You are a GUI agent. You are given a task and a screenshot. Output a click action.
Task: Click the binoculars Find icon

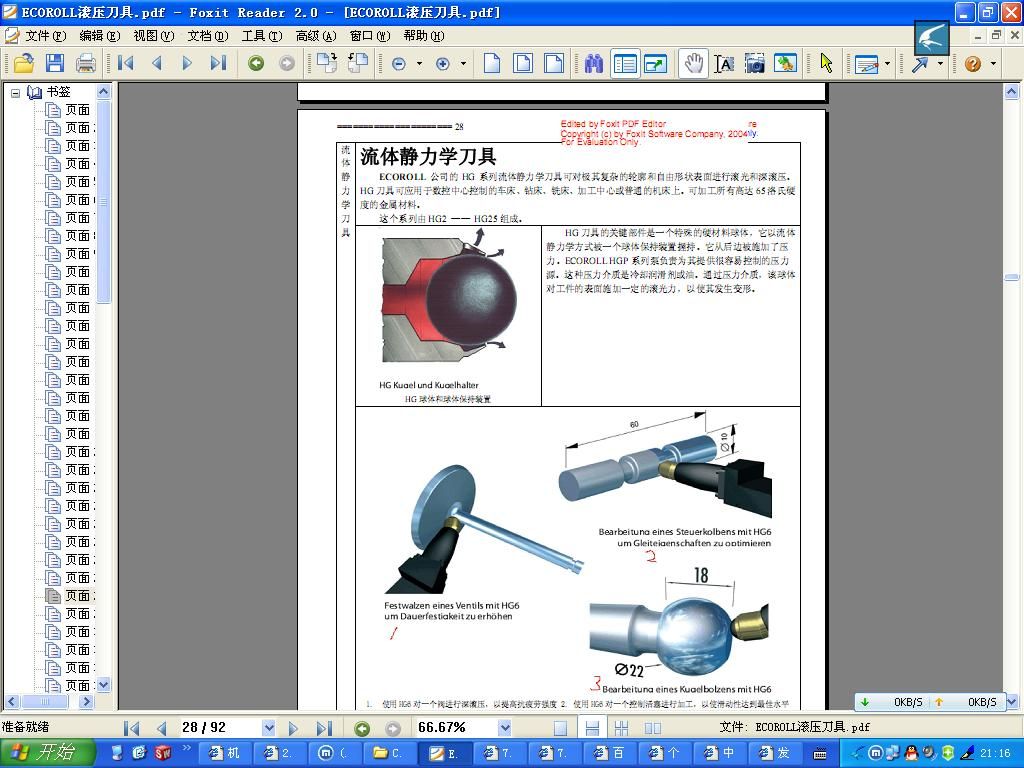pyautogui.click(x=594, y=64)
